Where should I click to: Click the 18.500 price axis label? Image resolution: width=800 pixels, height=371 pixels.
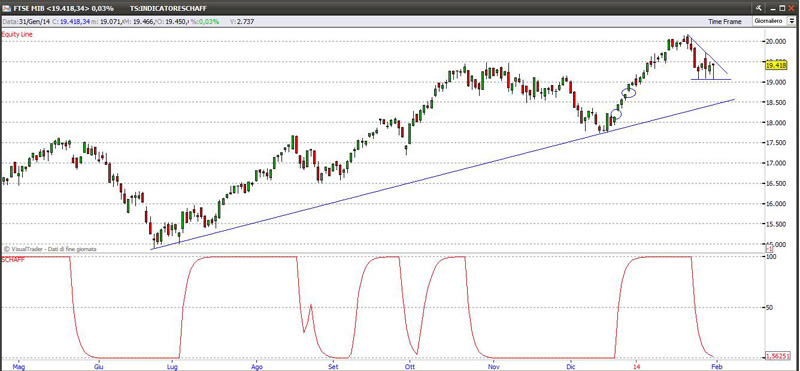776,103
